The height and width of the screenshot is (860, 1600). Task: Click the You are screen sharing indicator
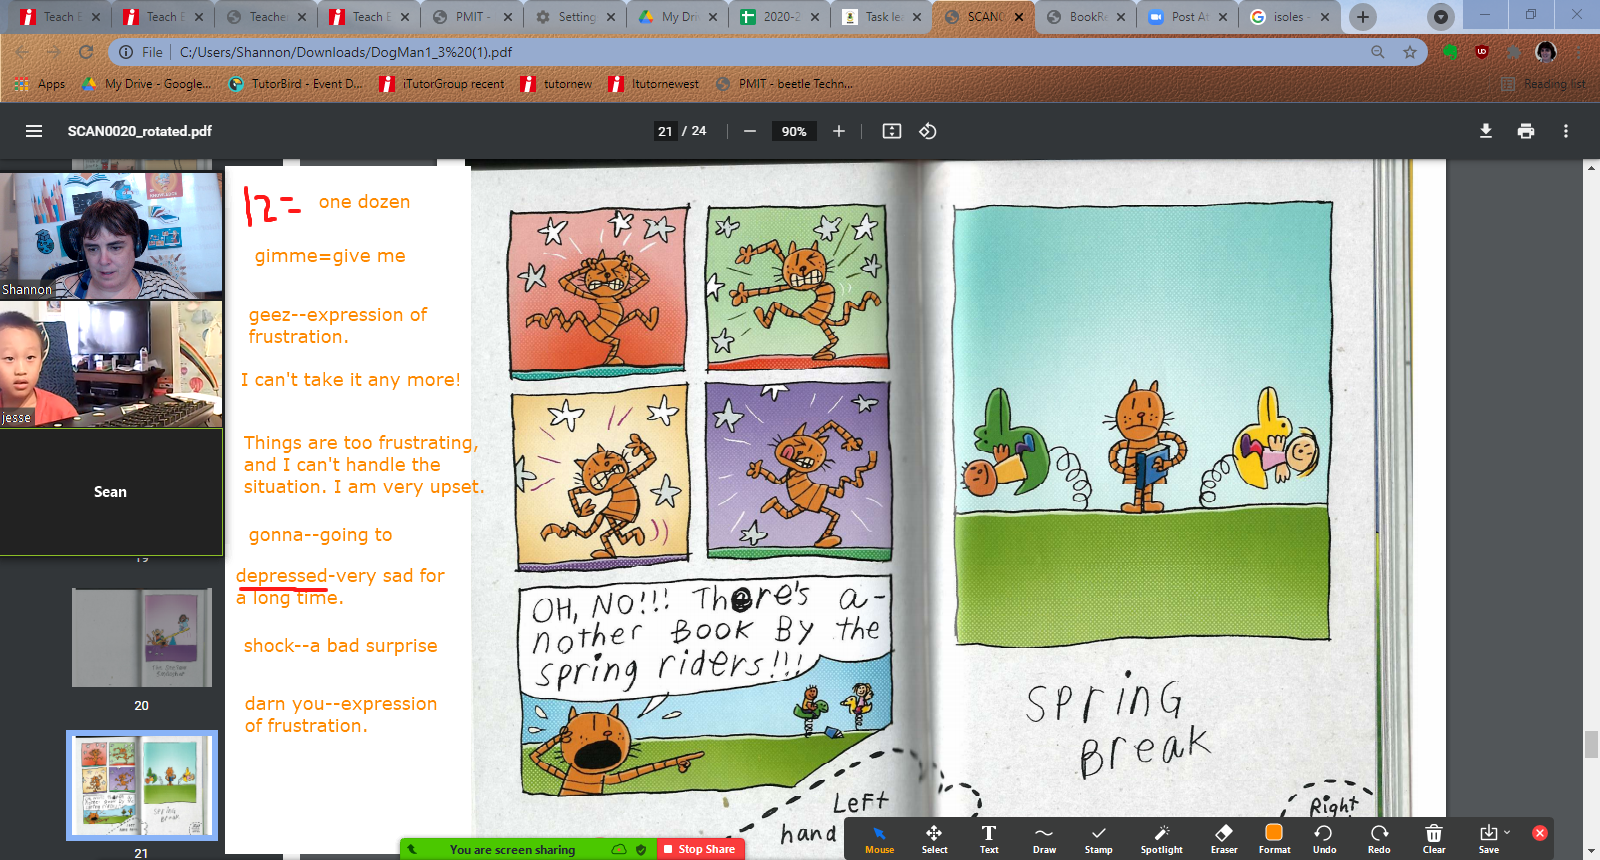tap(512, 850)
